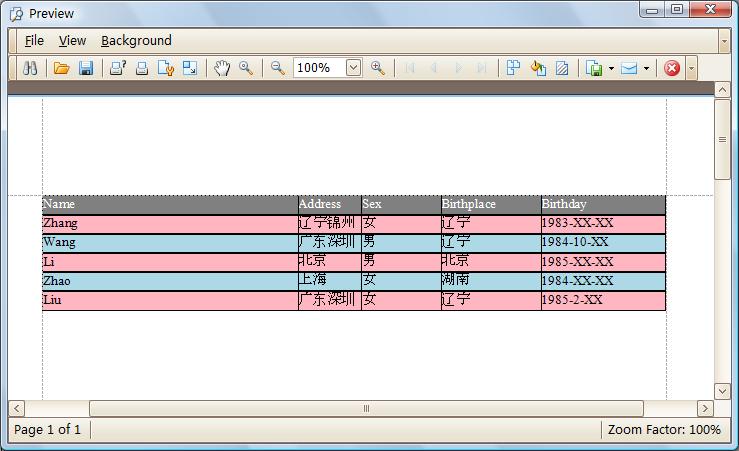Click the 1985-2-XX birthday cell
This screenshot has height=451, width=739.
tap(603, 301)
